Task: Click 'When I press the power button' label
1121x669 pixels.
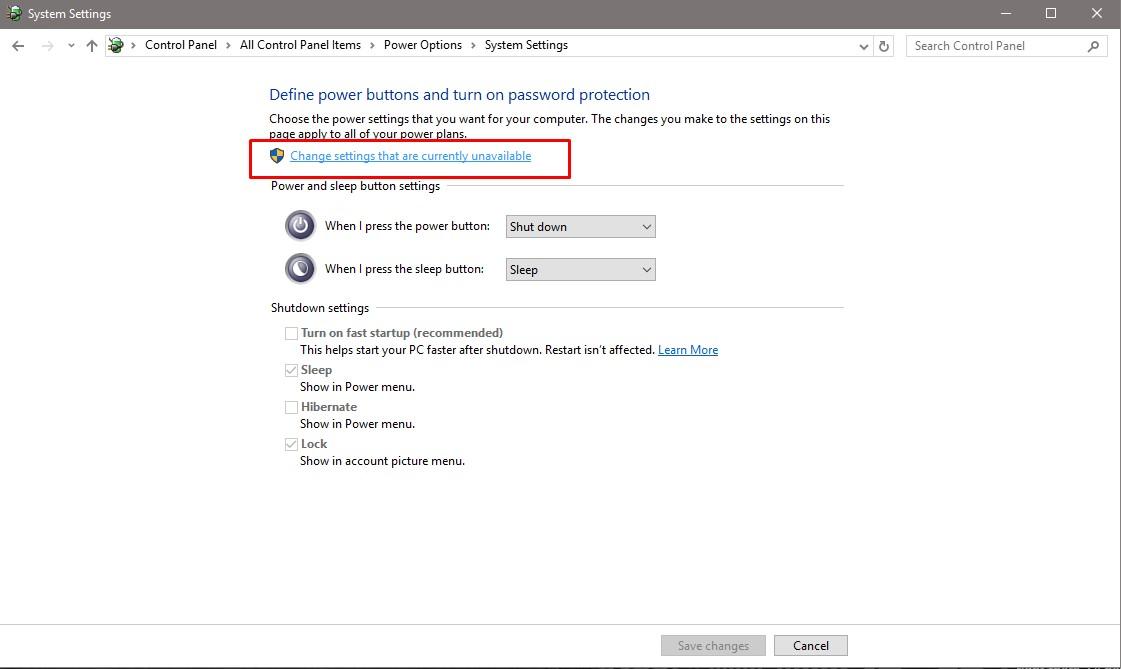Action: click(x=408, y=226)
